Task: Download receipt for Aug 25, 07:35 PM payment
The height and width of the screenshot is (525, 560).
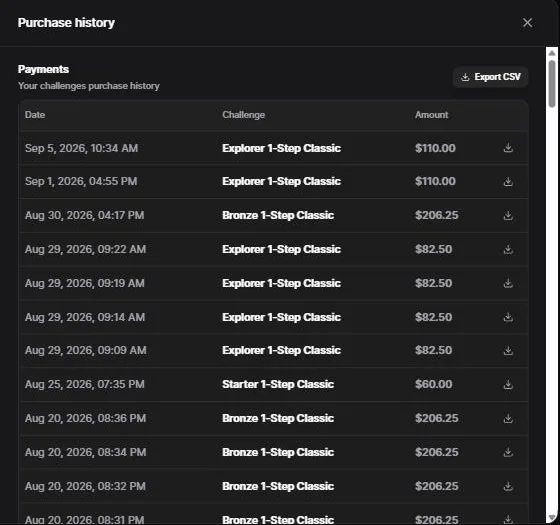Action: pyautogui.click(x=508, y=384)
